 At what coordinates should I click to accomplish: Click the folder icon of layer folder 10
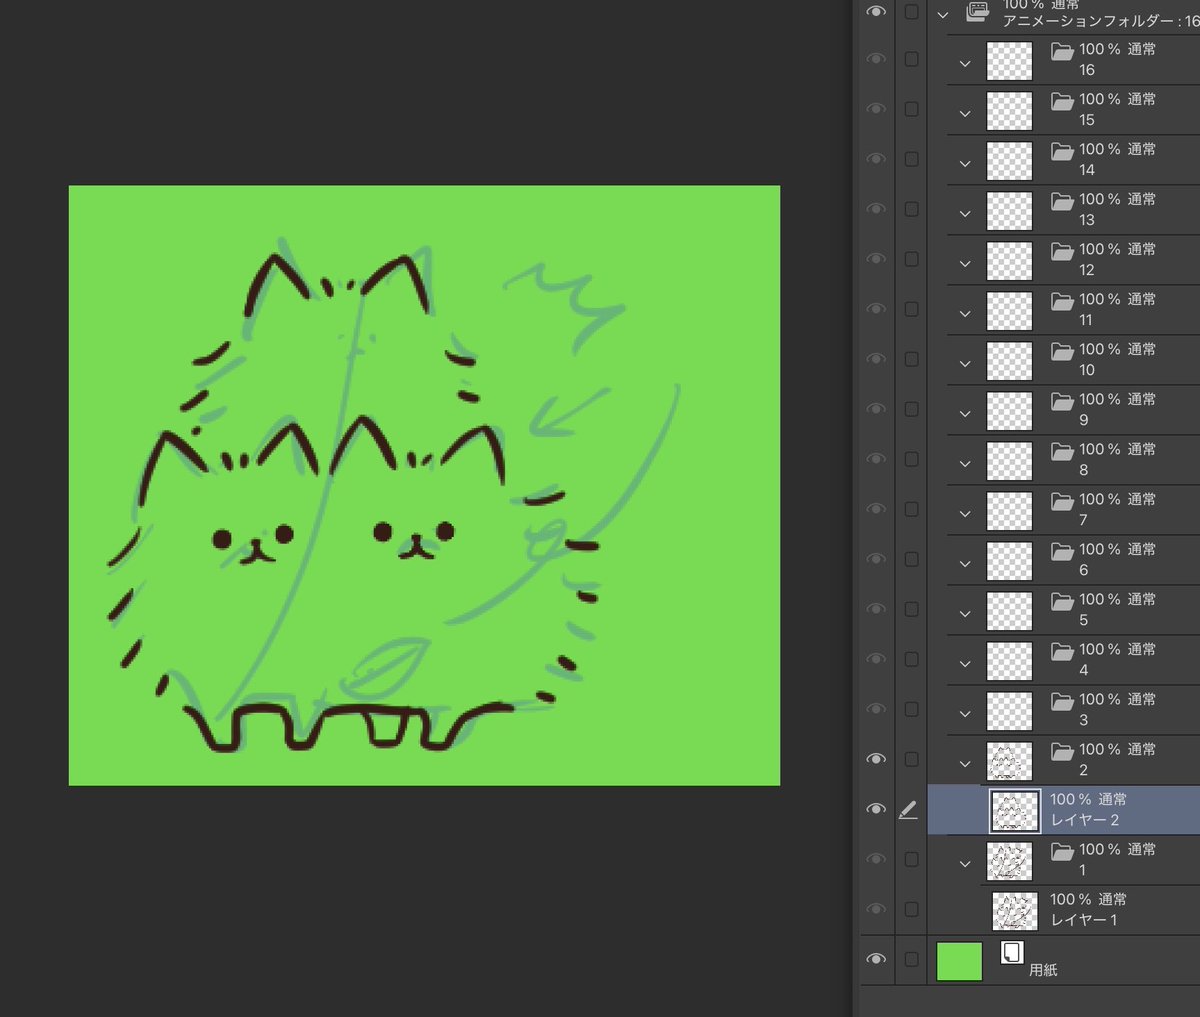click(1062, 350)
